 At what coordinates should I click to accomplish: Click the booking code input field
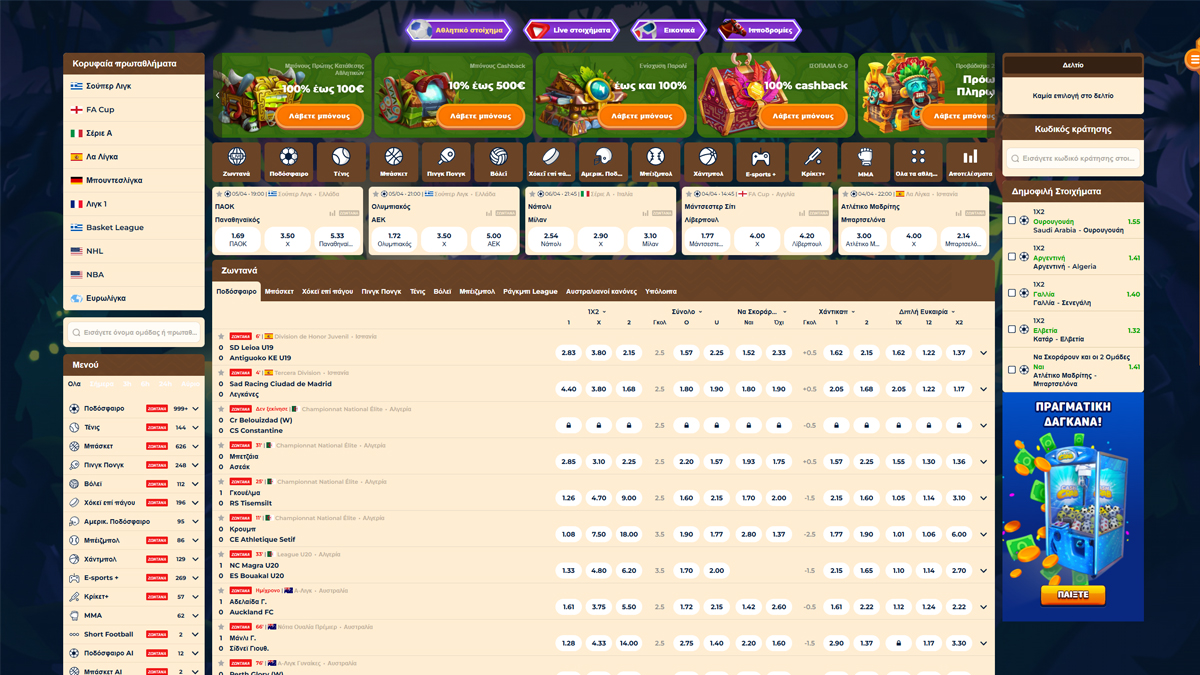pos(1073,158)
